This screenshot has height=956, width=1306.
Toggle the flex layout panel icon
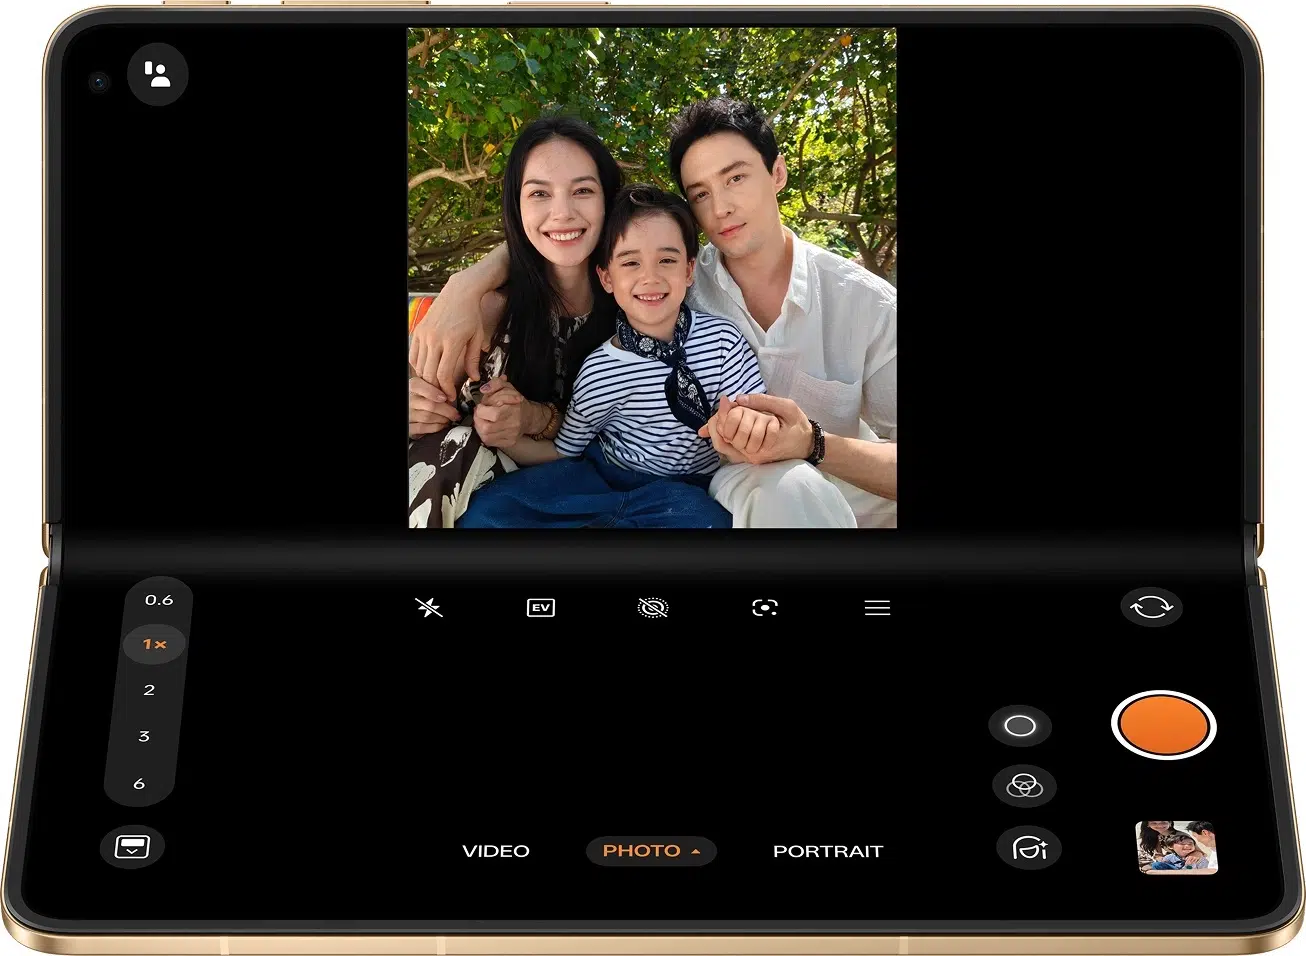(132, 847)
